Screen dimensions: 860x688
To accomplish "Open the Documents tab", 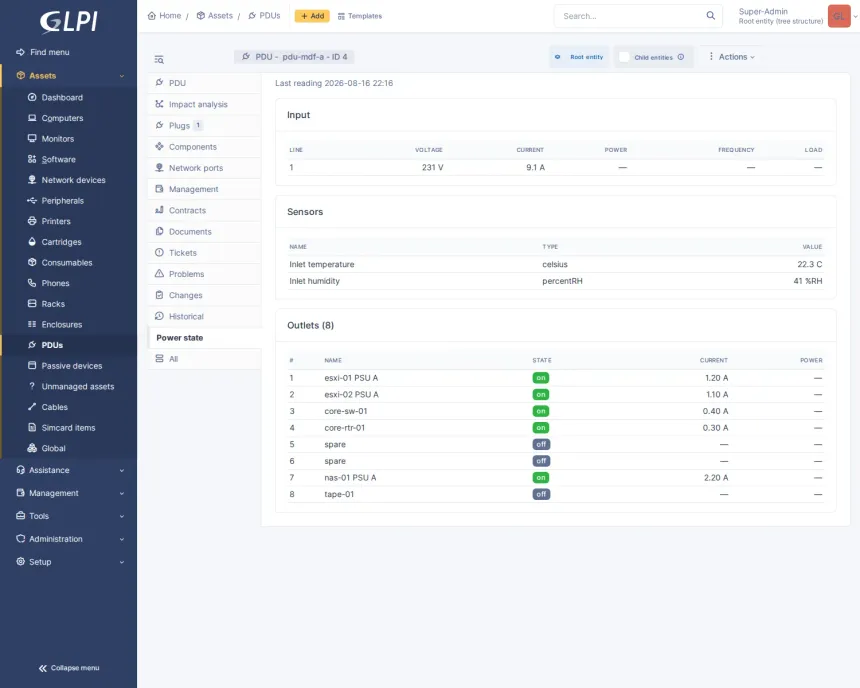I will 204,232.
